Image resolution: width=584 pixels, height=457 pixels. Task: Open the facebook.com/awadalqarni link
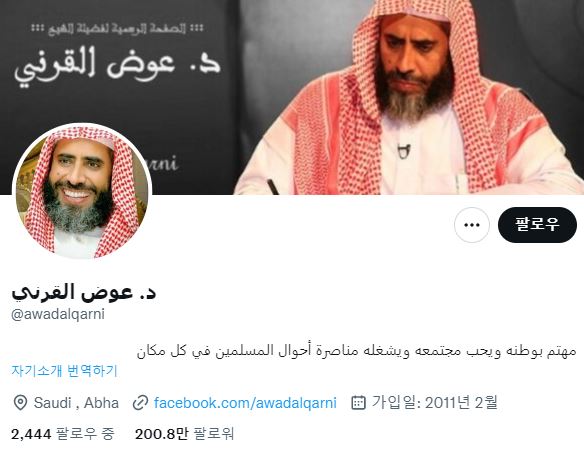coord(245,403)
